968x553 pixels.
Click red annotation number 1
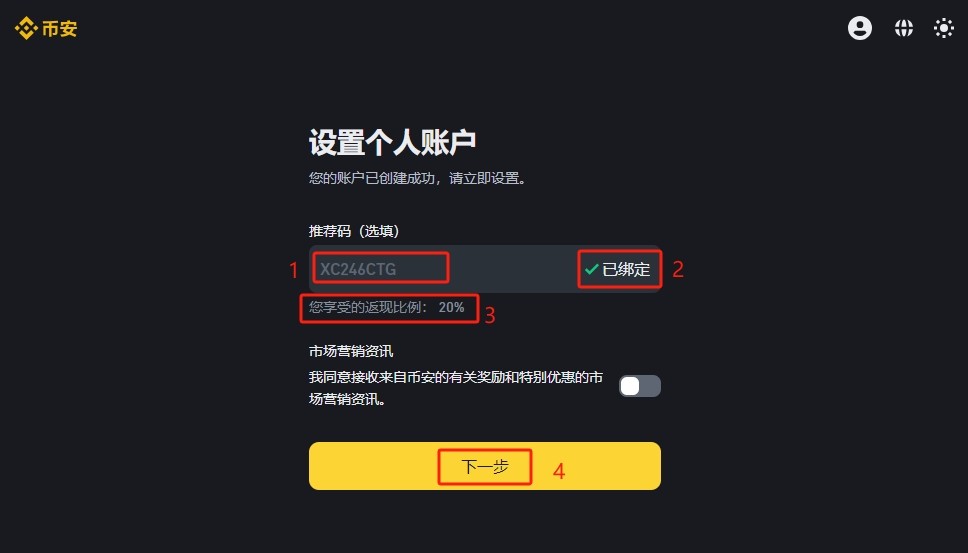pyautogui.click(x=294, y=270)
